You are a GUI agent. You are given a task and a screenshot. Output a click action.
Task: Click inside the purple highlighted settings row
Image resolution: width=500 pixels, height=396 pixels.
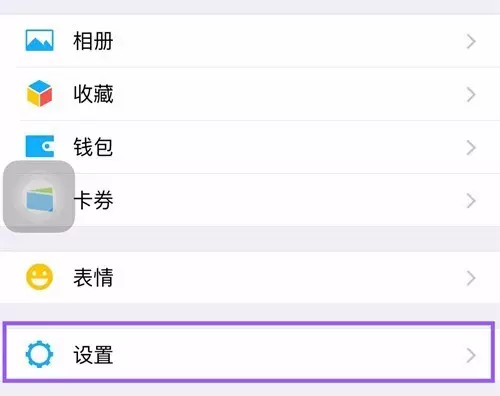click(249, 352)
